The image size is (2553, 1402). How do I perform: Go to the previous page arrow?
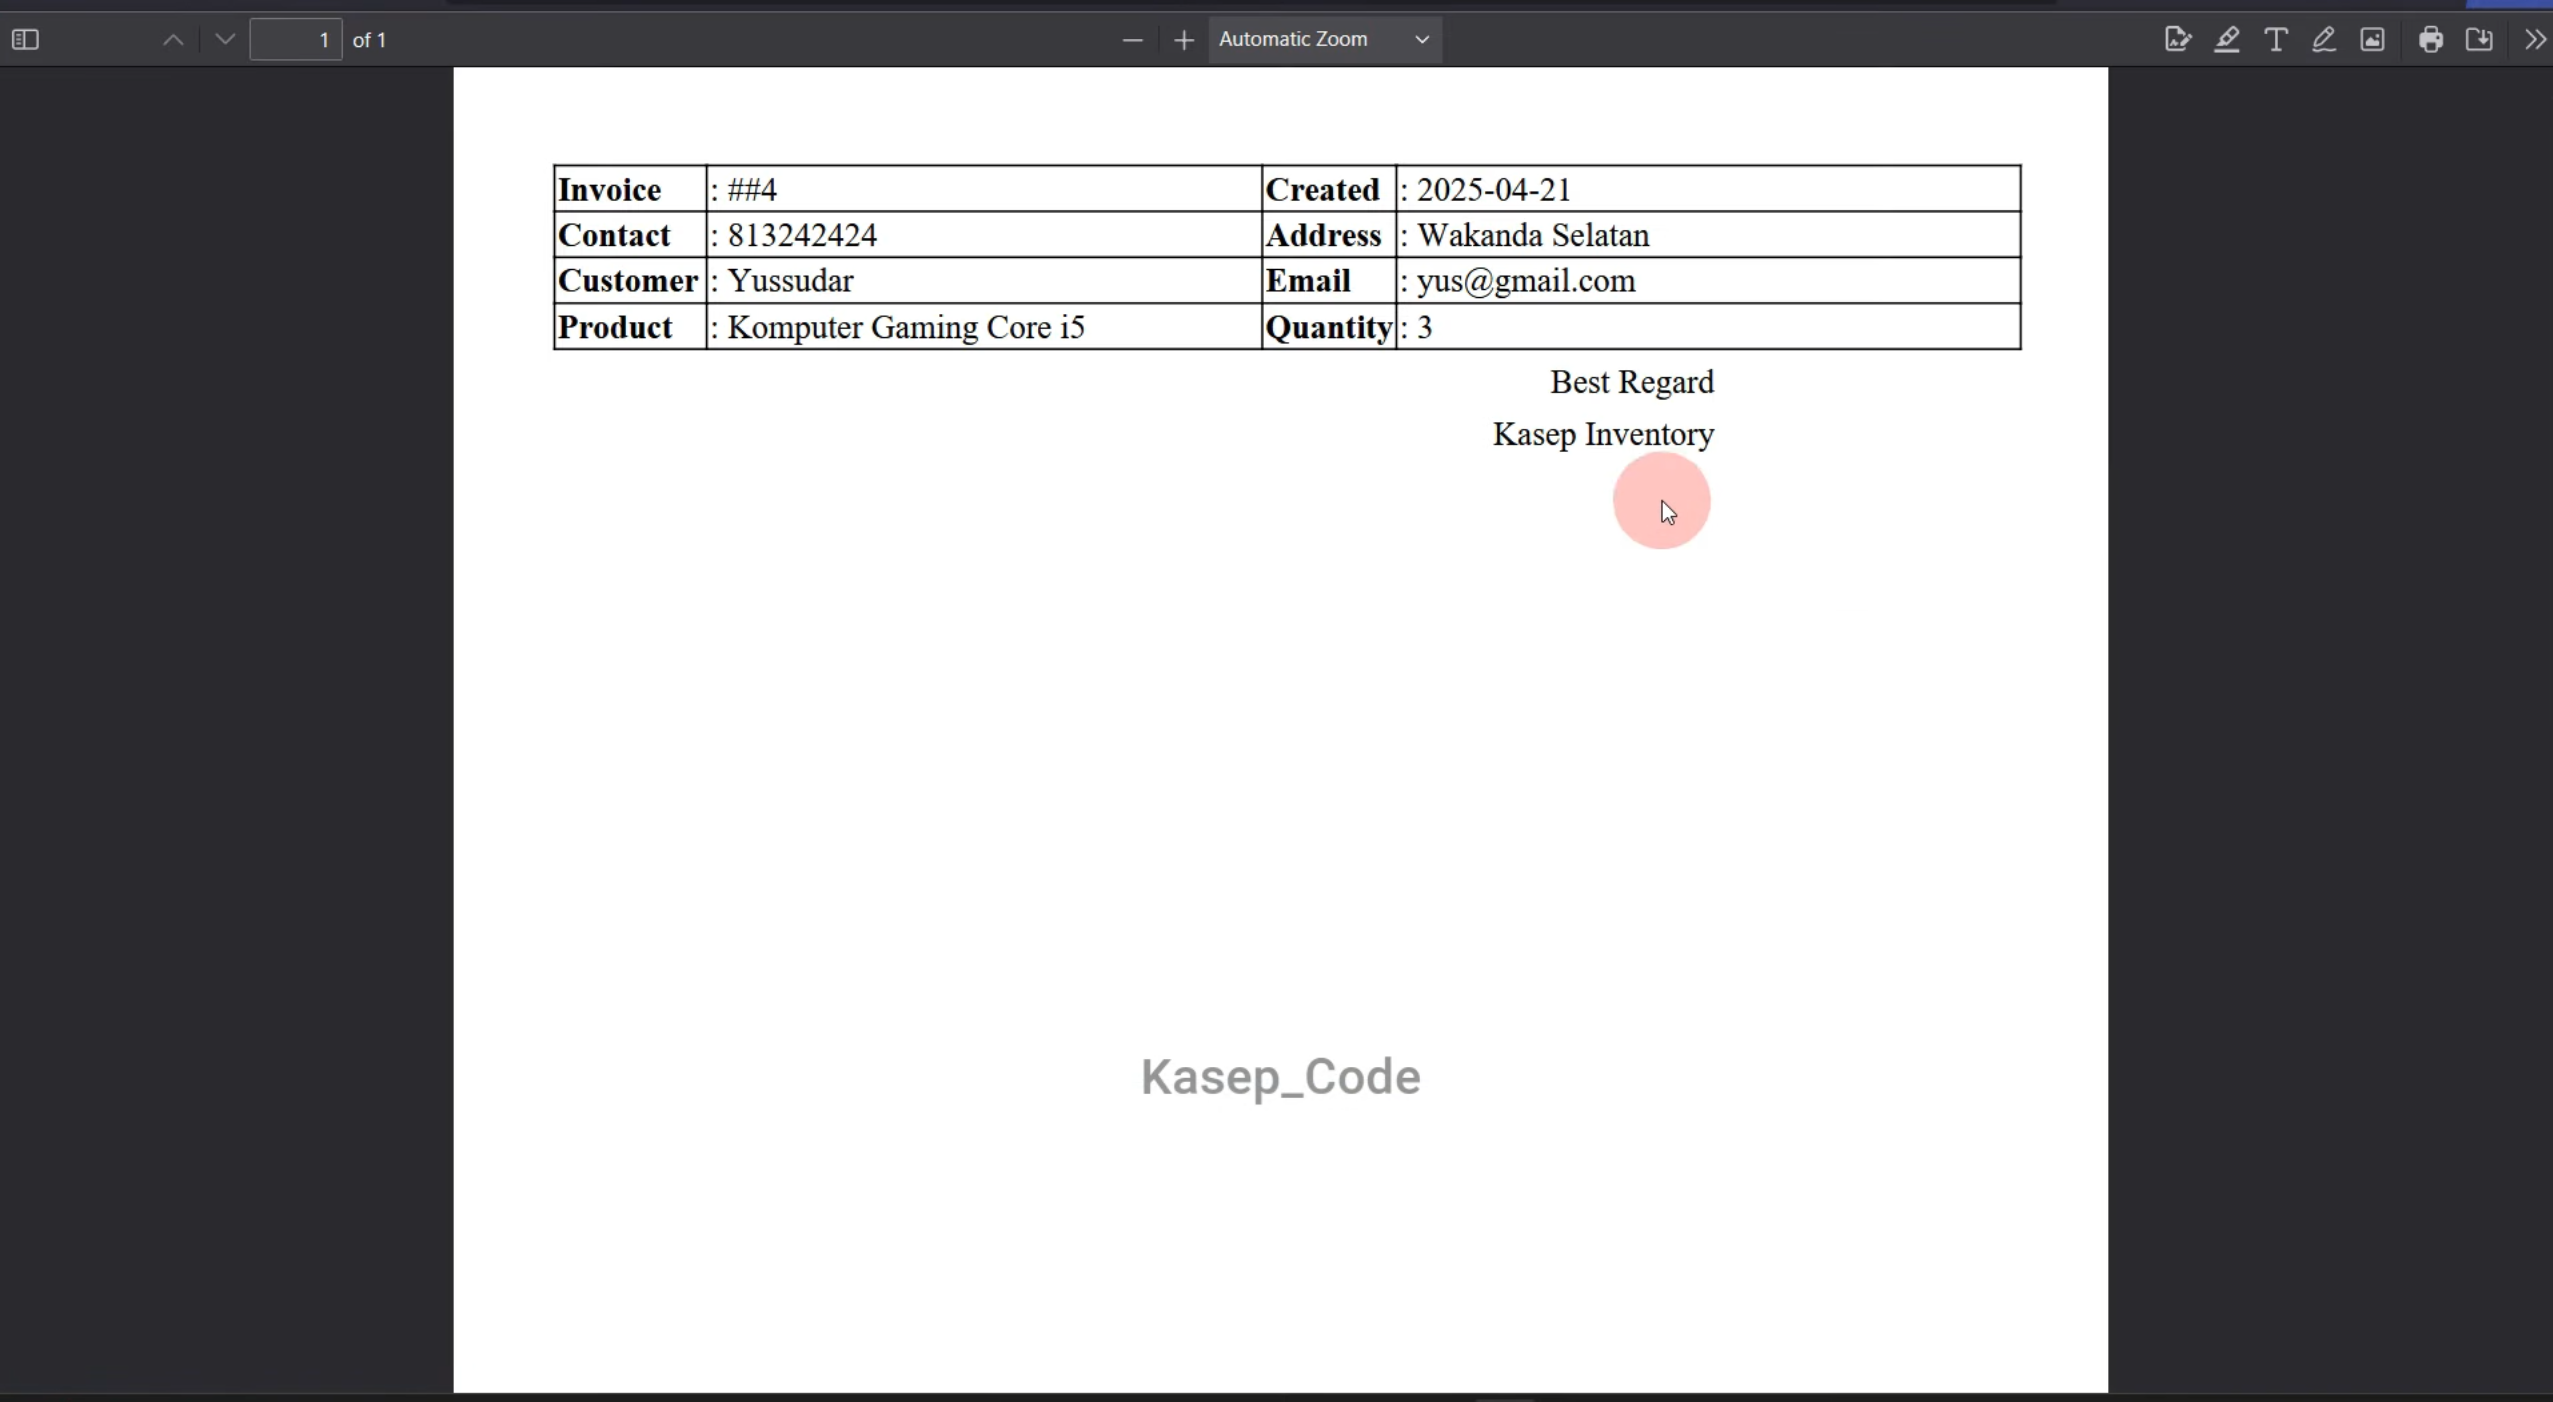(173, 40)
